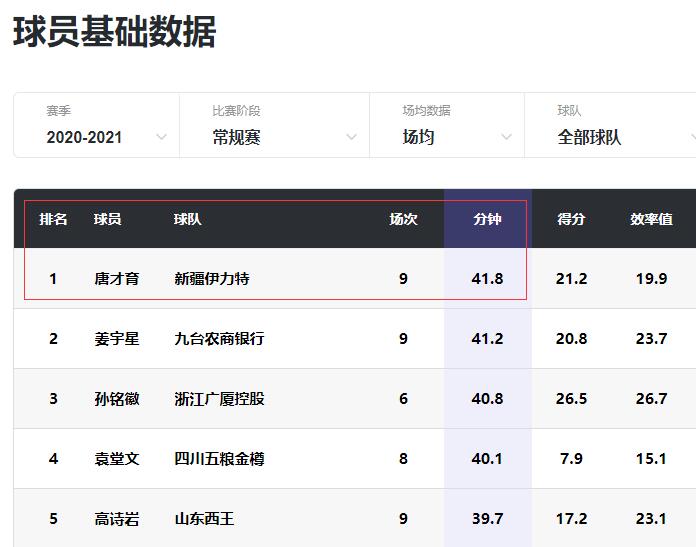Open team 新疆伊力特
Screen dimensions: 696x547
pos(212,279)
